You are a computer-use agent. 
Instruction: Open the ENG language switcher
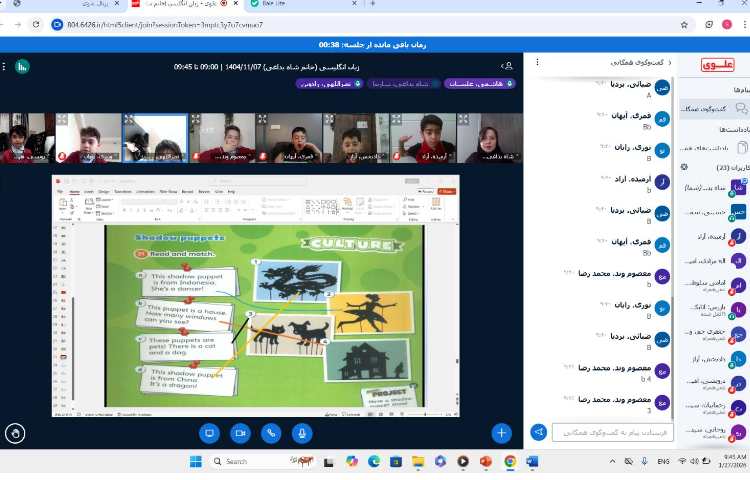663,461
